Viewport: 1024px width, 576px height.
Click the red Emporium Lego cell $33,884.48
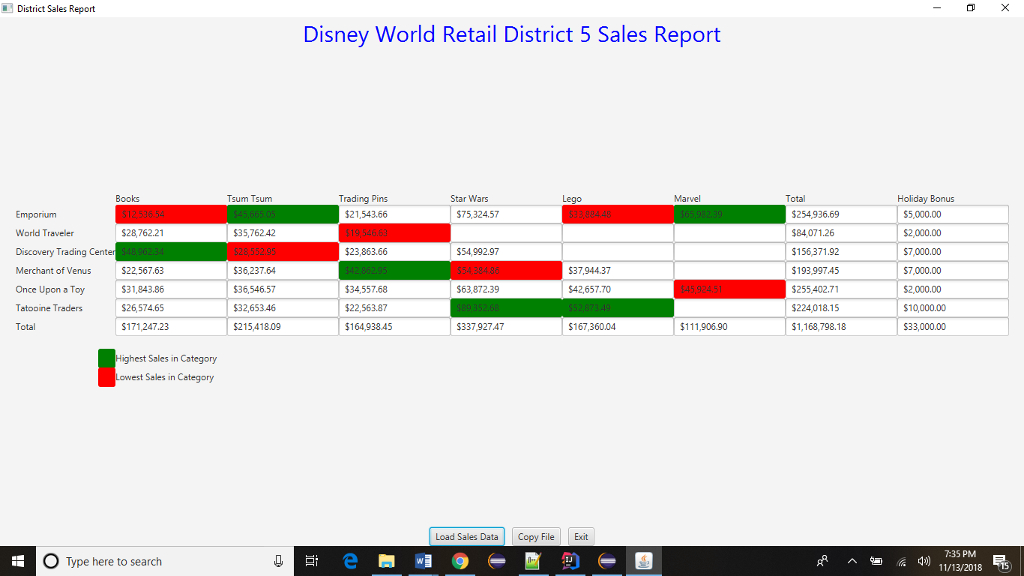click(618, 214)
